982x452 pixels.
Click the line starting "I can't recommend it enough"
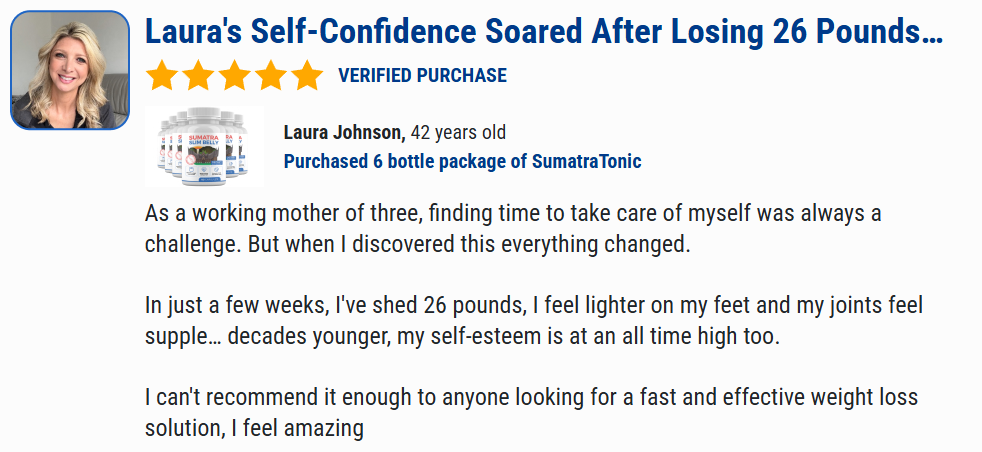[x=531, y=397]
